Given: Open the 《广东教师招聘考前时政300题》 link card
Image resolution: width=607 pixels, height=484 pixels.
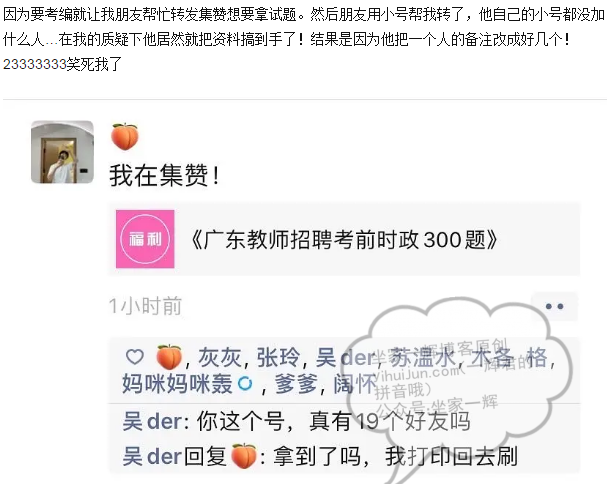Looking at the screenshot, I should point(344,239).
